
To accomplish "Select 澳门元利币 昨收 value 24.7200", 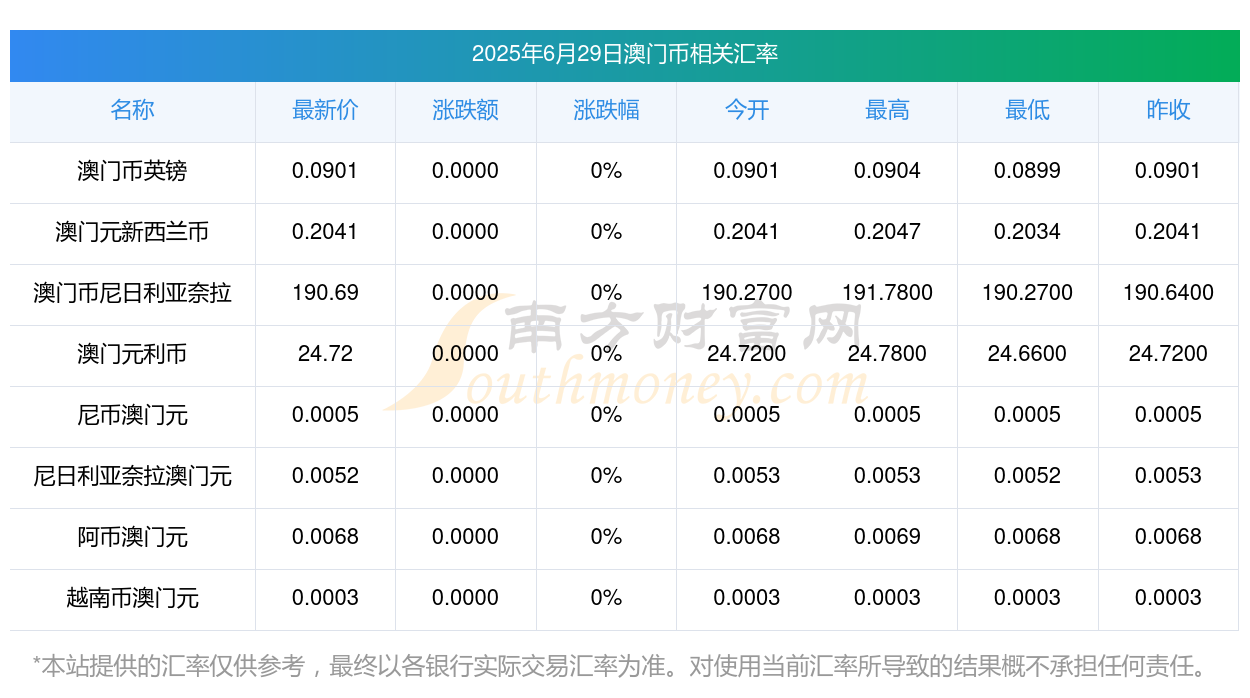I will point(1168,354).
